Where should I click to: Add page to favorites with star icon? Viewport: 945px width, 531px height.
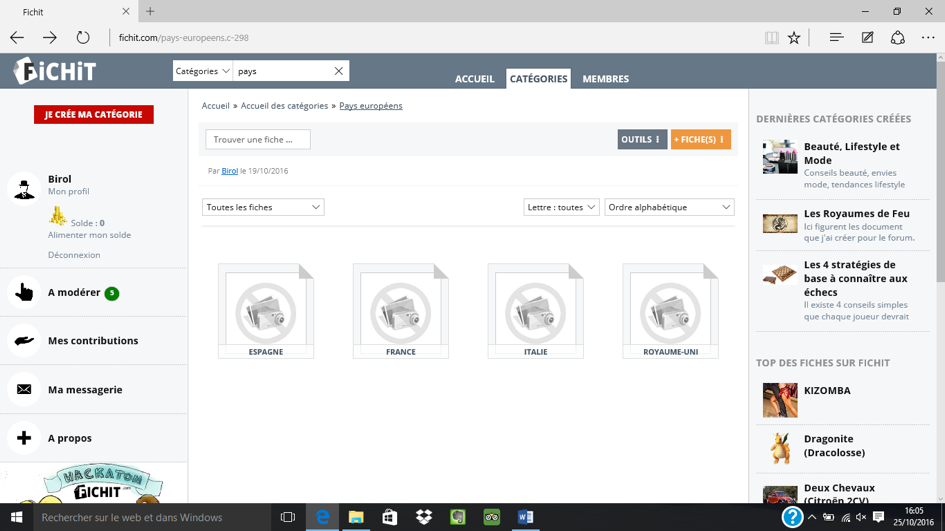pyautogui.click(x=794, y=38)
